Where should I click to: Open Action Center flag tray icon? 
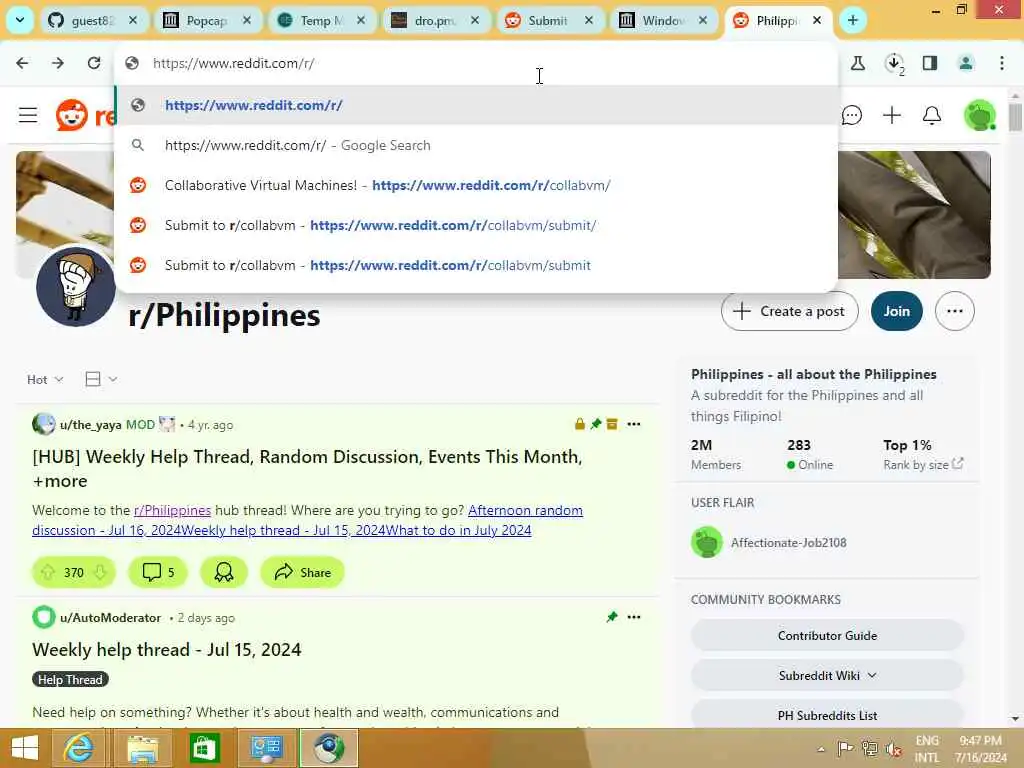[x=845, y=748]
